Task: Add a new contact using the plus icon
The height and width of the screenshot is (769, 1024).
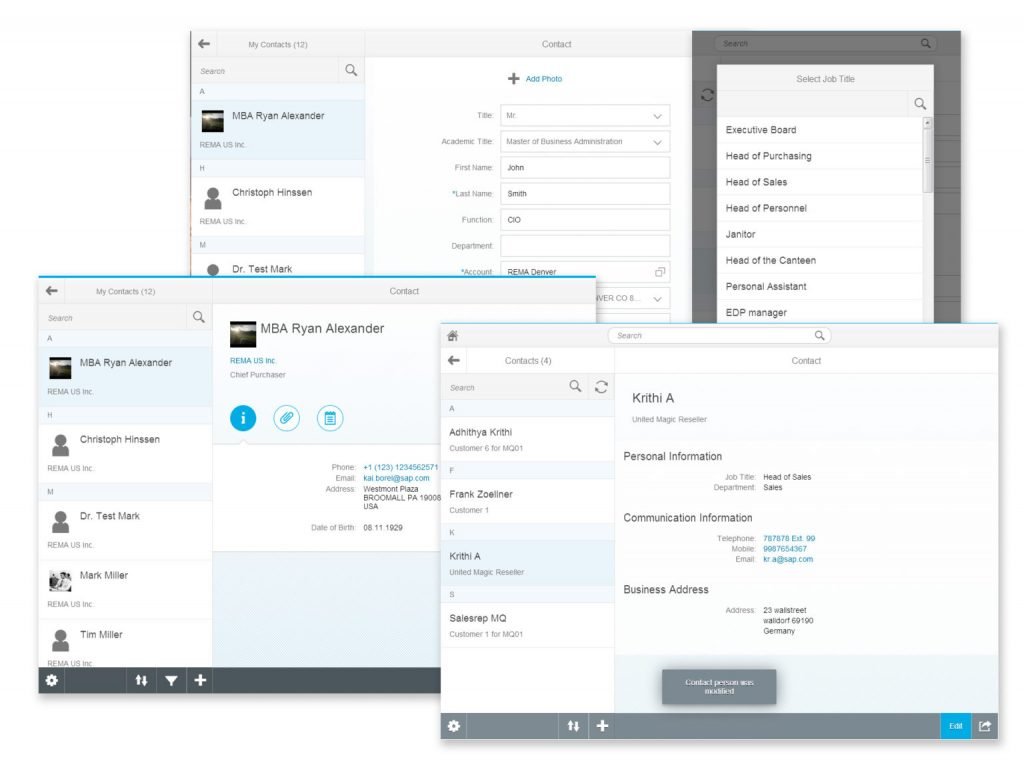Action: (602, 726)
